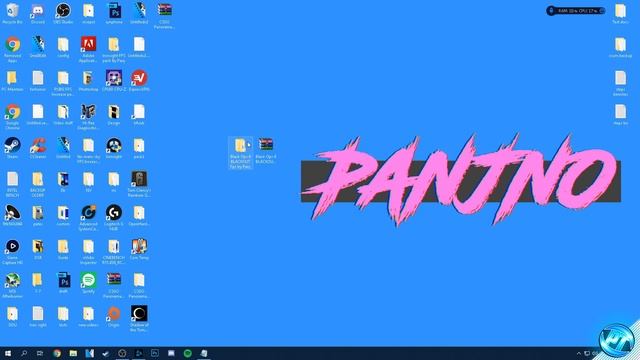
Task: Open the PUBG FPS increase folder
Action: point(63,78)
